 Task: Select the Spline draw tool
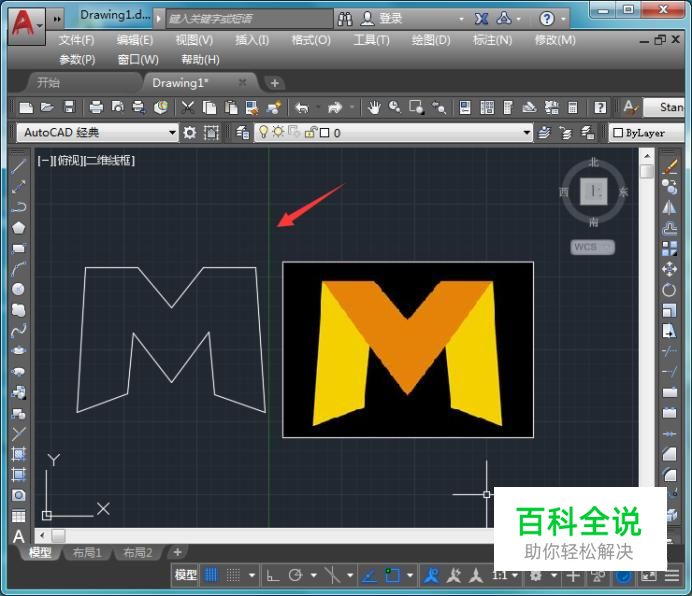tap(18, 330)
